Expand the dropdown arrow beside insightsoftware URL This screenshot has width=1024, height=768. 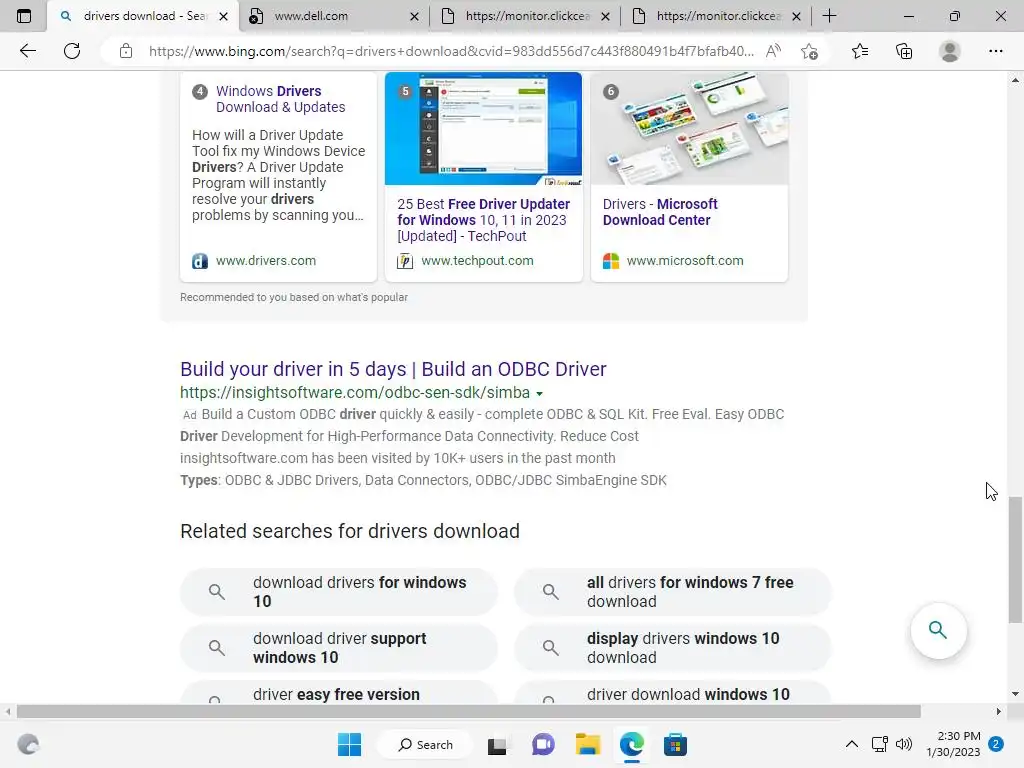539,394
